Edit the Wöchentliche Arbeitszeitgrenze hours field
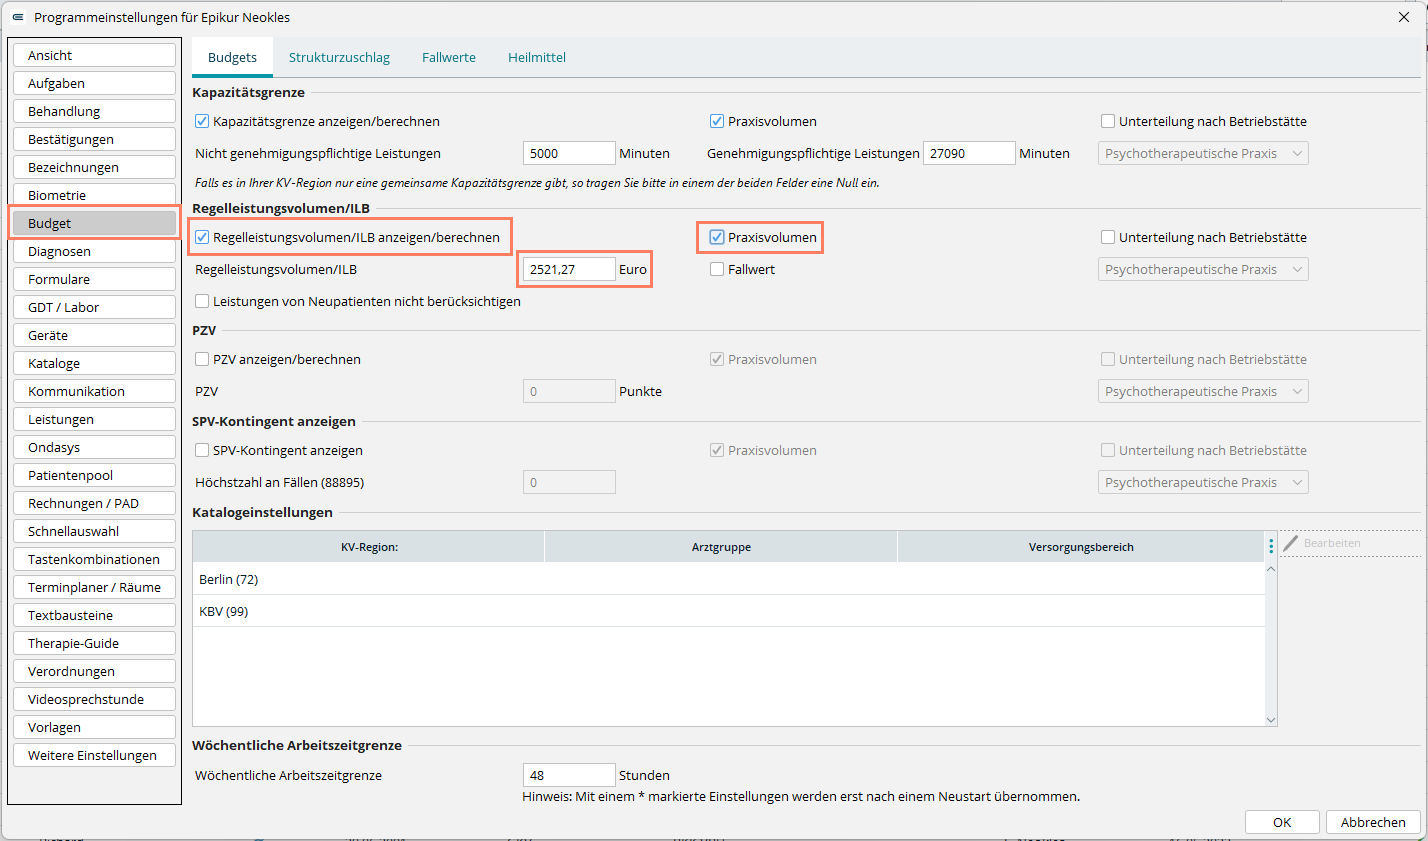This screenshot has height=841, width=1428. pyautogui.click(x=569, y=775)
